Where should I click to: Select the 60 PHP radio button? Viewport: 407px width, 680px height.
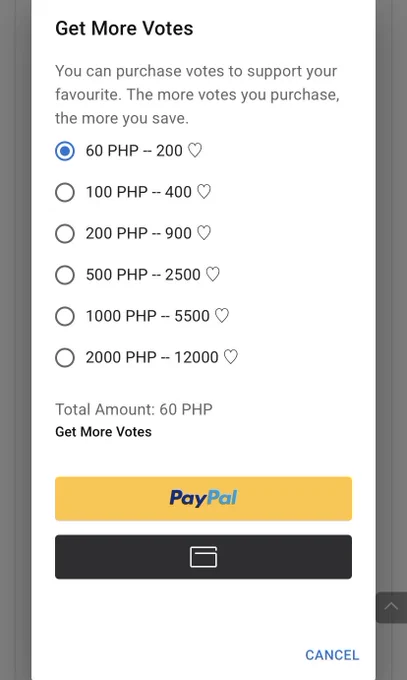tap(65, 151)
